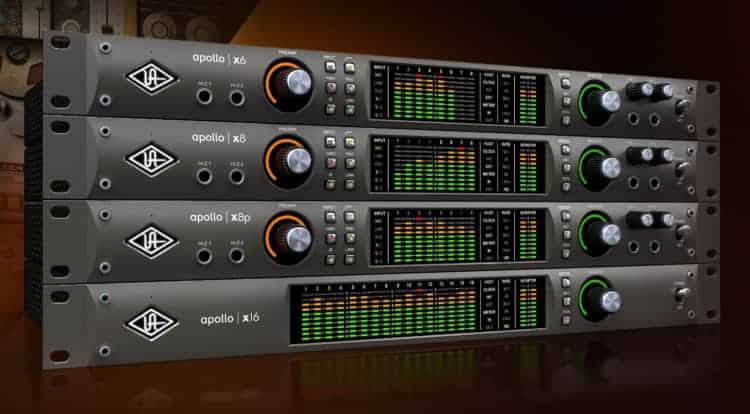Image resolution: width=750 pixels, height=414 pixels.
Task: Click the level meter display on Apollo x6
Action: pos(458,95)
